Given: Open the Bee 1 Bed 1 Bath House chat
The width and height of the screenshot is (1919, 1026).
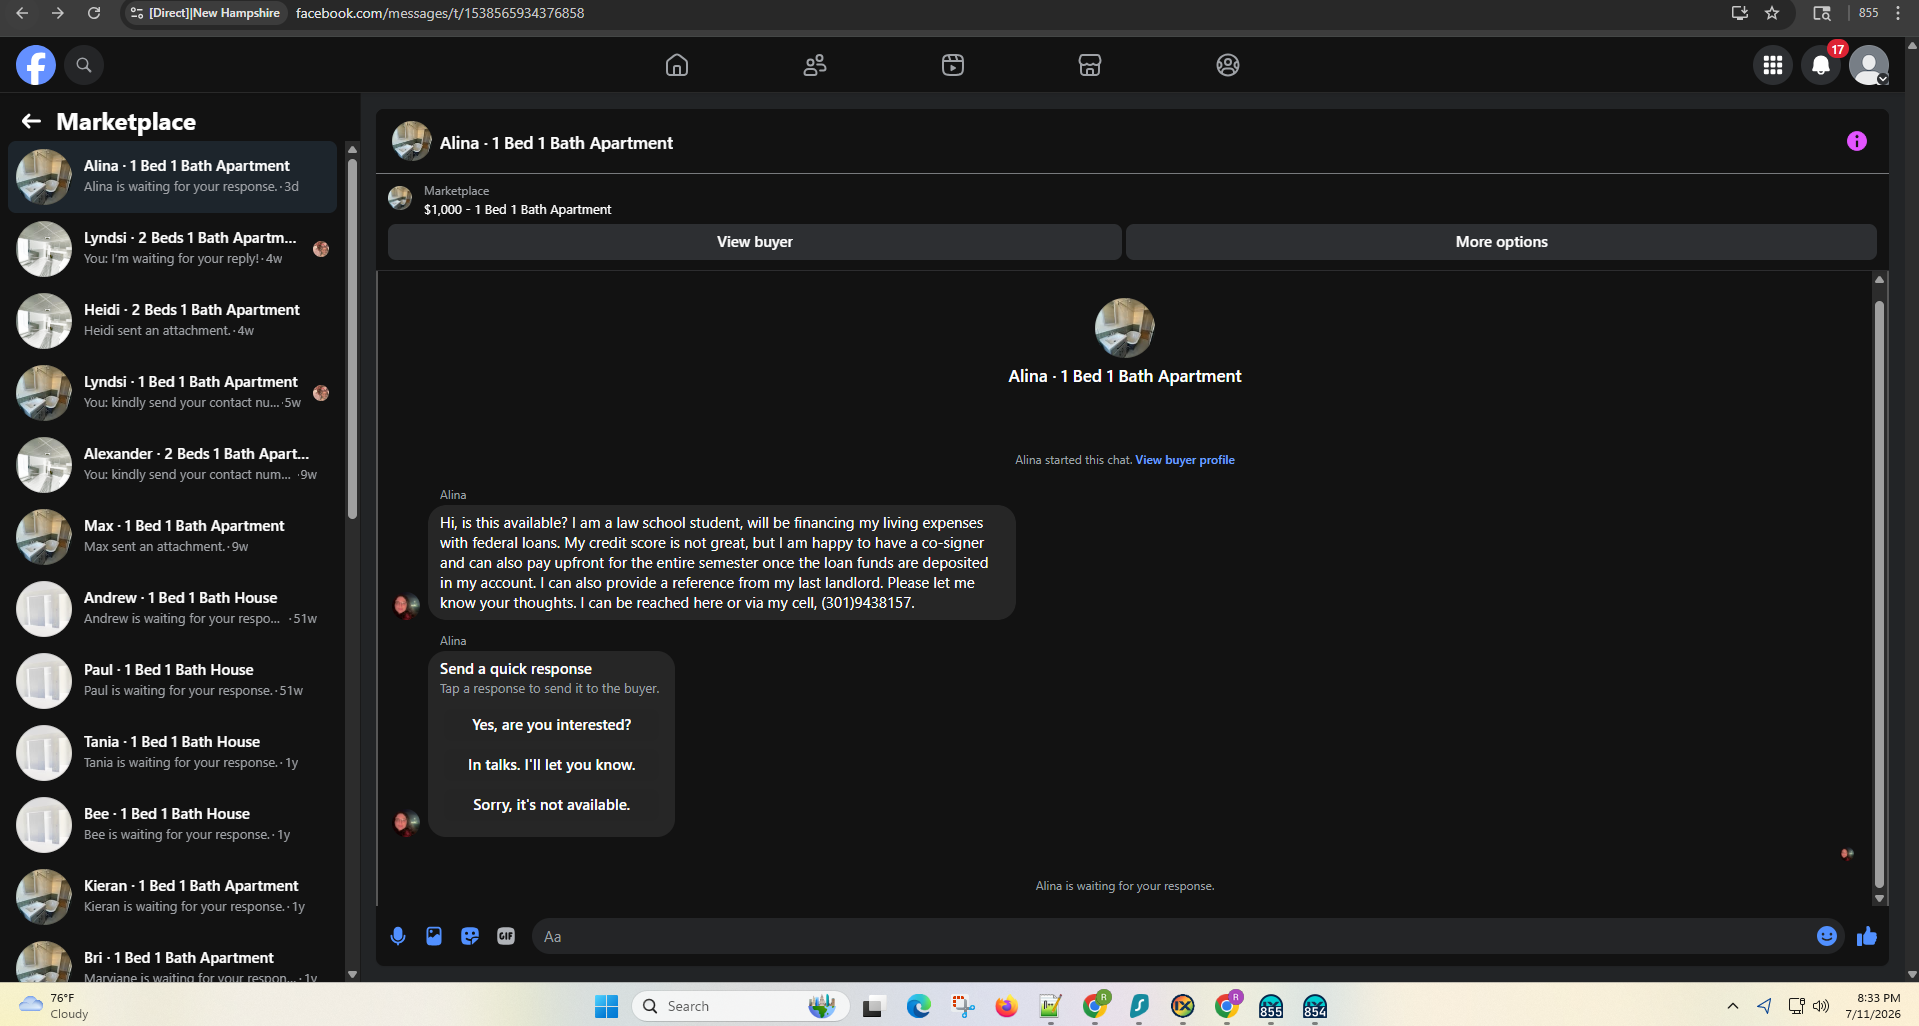Looking at the screenshot, I should point(172,825).
